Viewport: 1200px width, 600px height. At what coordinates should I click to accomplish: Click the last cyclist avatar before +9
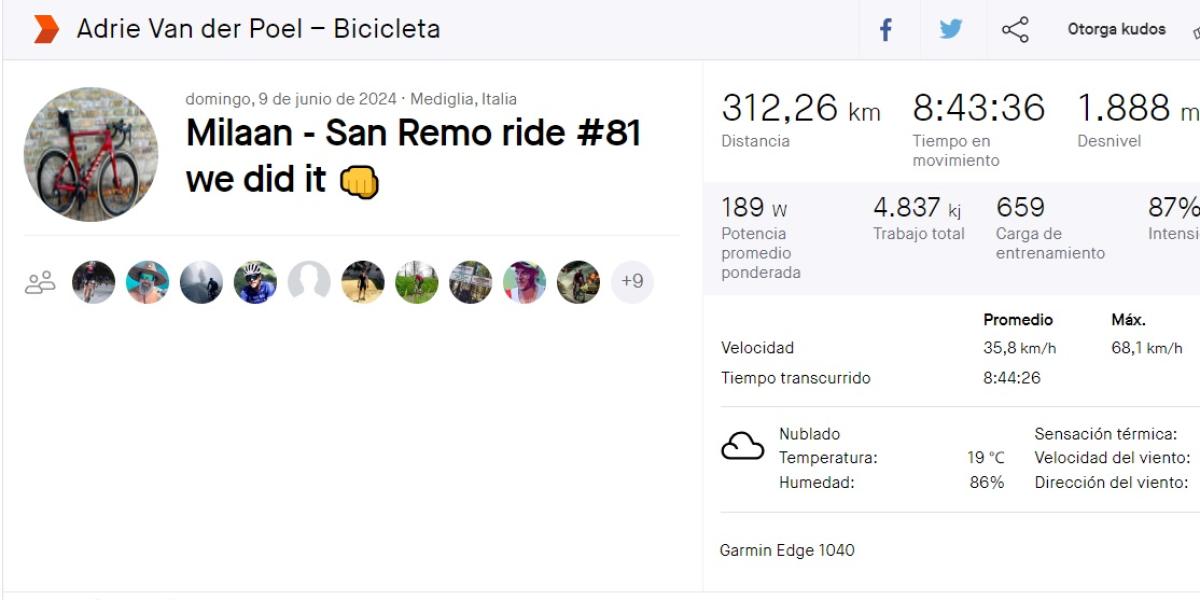coord(578,281)
